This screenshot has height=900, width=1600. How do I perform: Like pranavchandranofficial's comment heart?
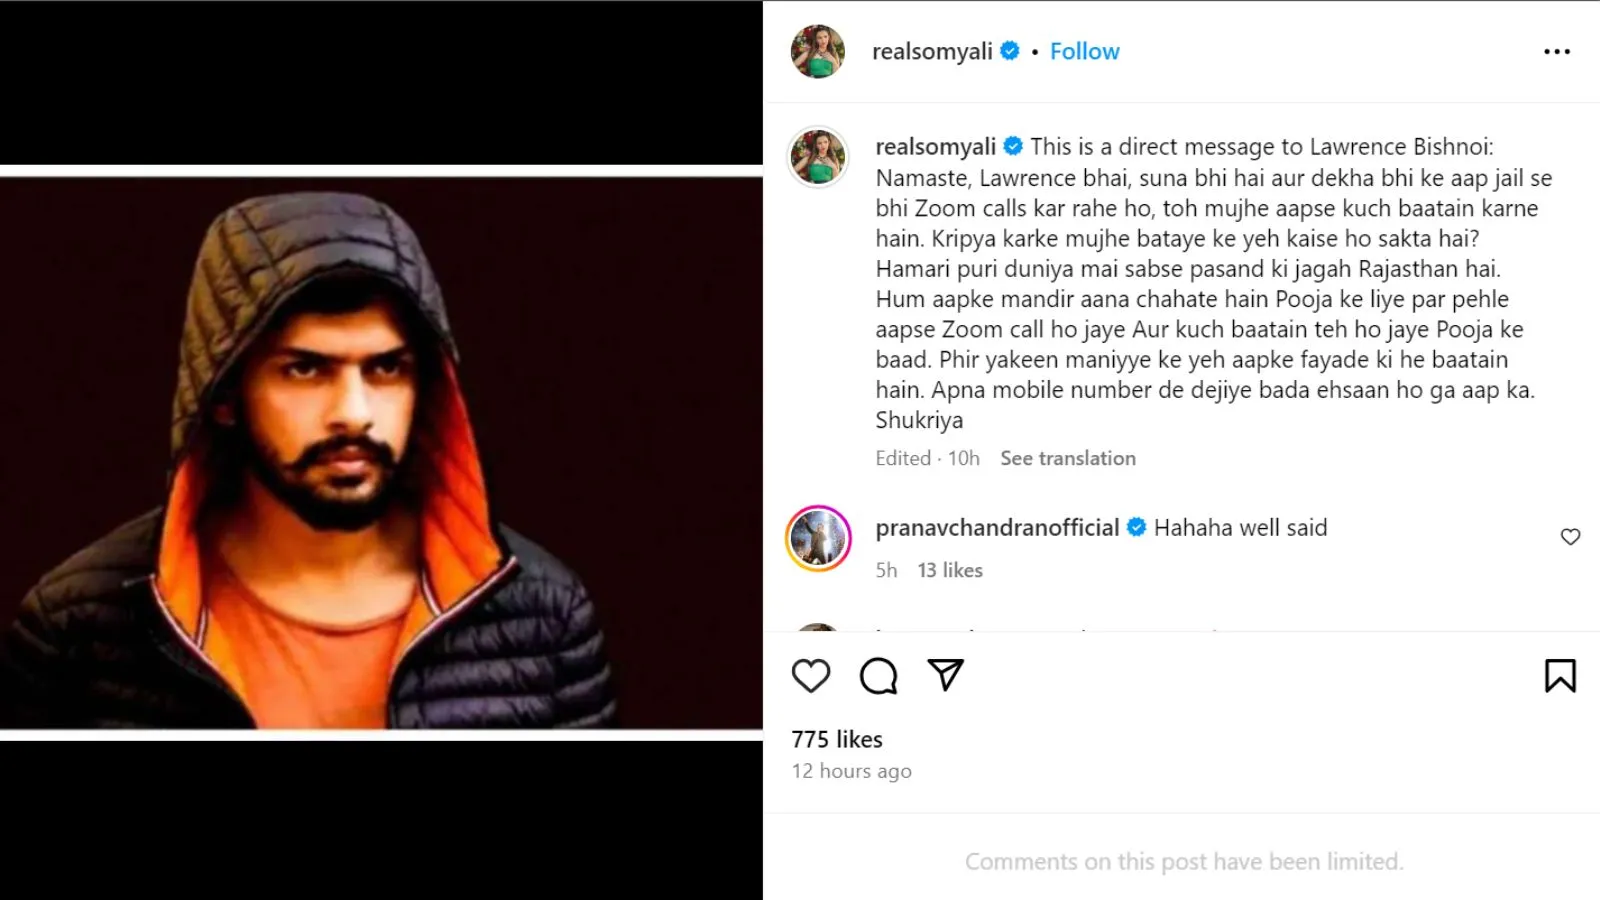coord(1570,537)
